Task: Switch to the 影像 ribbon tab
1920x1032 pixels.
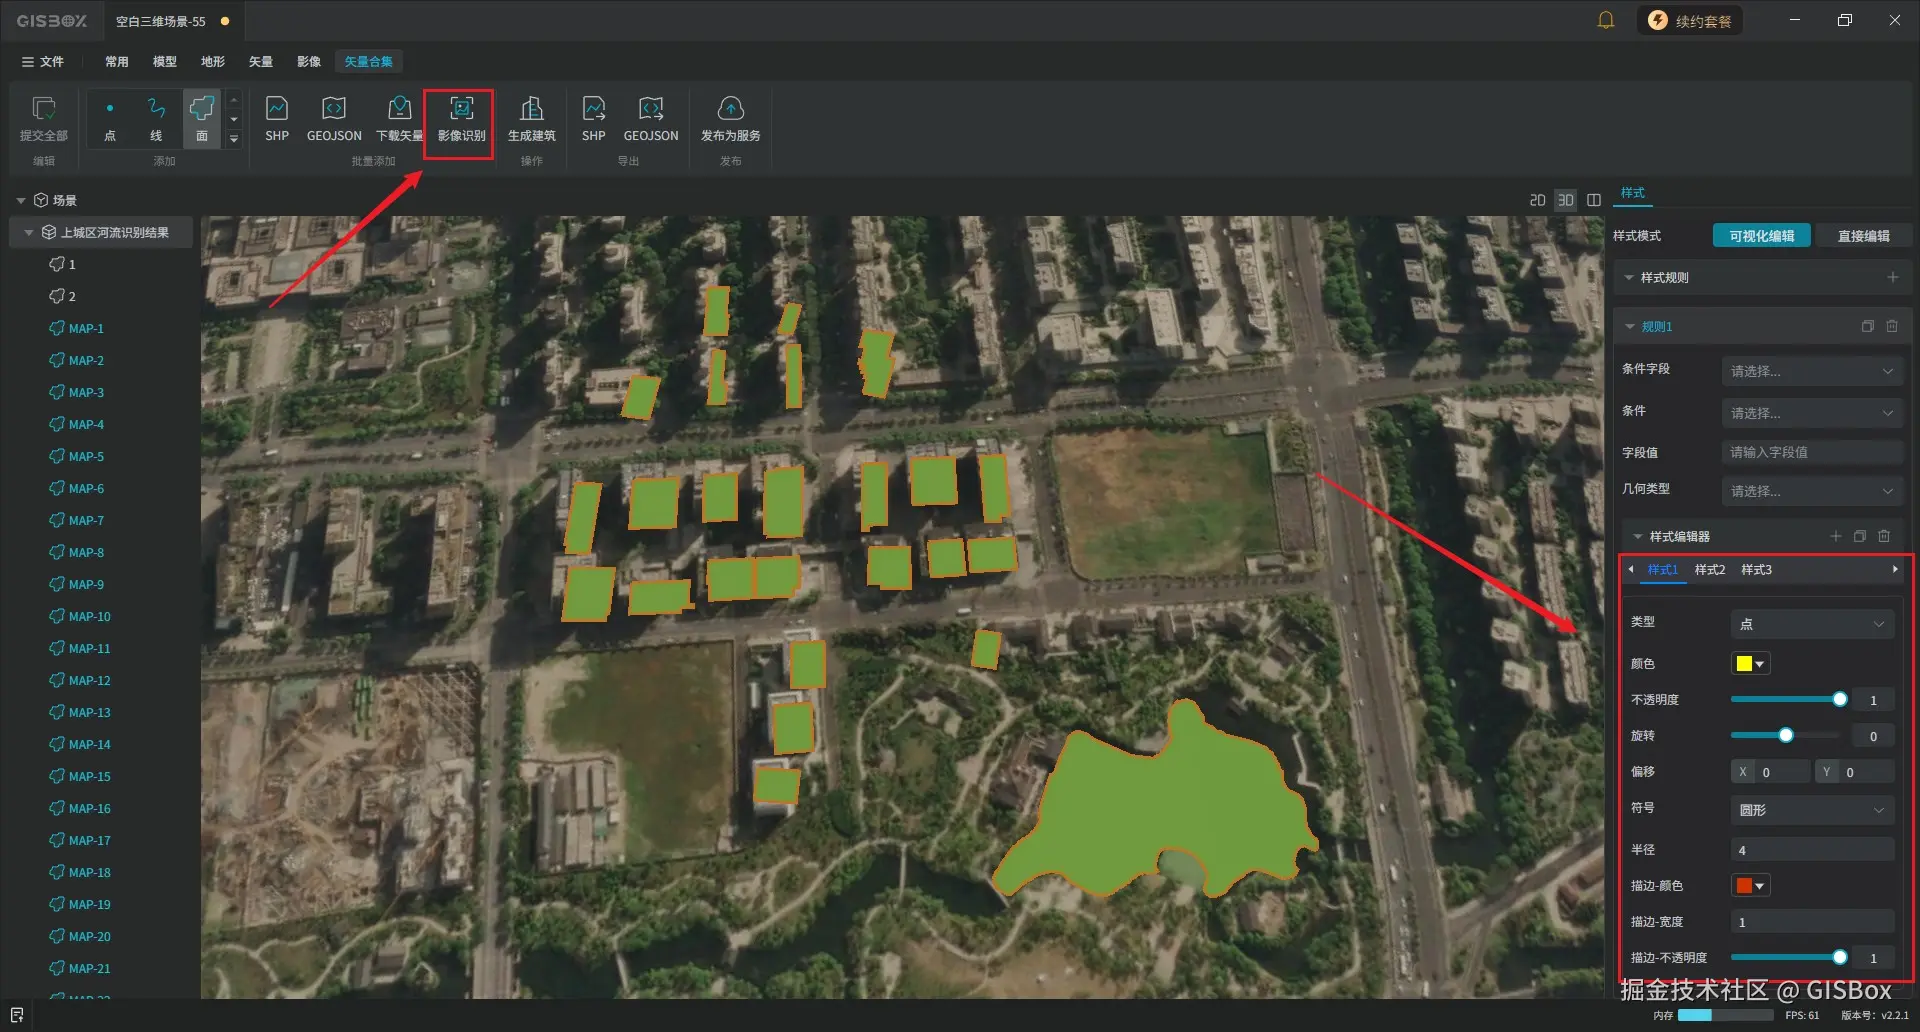Action: [x=309, y=61]
